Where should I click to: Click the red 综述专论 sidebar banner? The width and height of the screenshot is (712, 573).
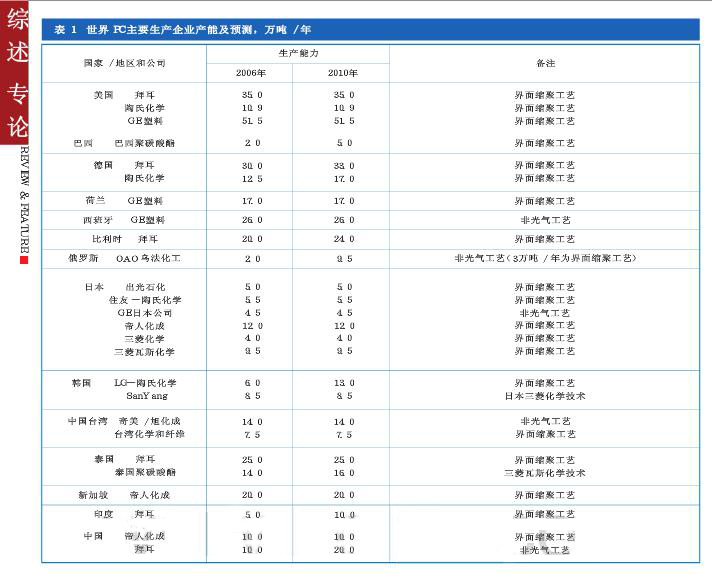[18, 74]
